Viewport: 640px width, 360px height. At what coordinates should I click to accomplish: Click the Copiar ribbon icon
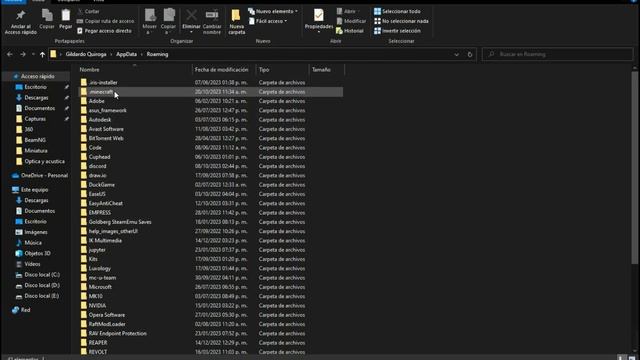pyautogui.click(x=47, y=20)
